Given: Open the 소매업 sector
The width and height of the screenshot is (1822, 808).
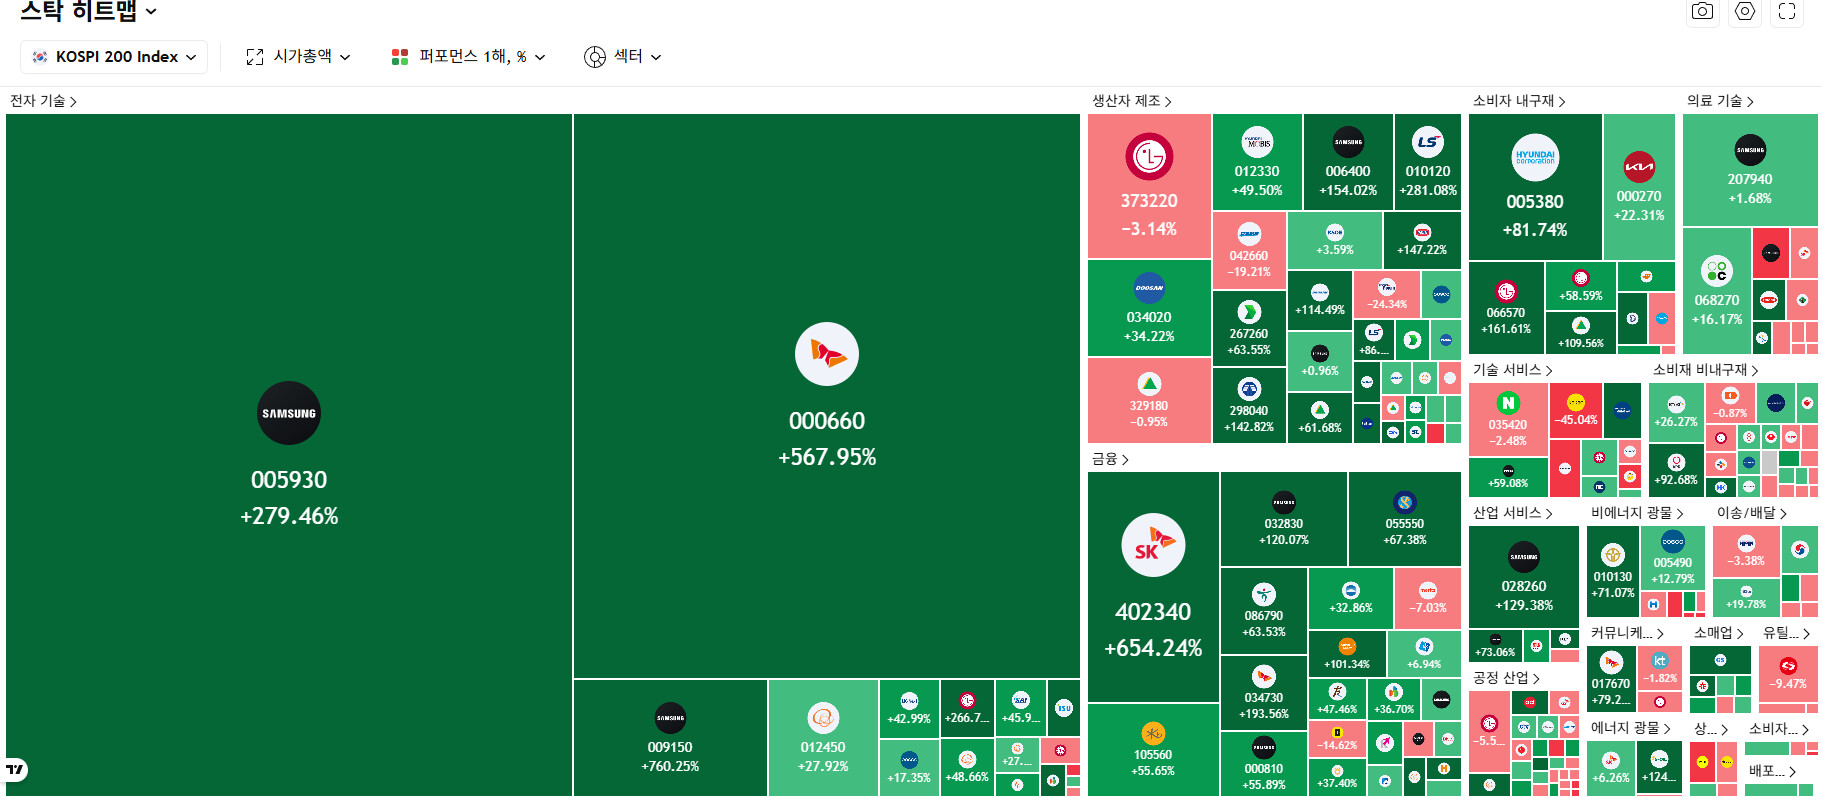Looking at the screenshot, I should (1718, 633).
